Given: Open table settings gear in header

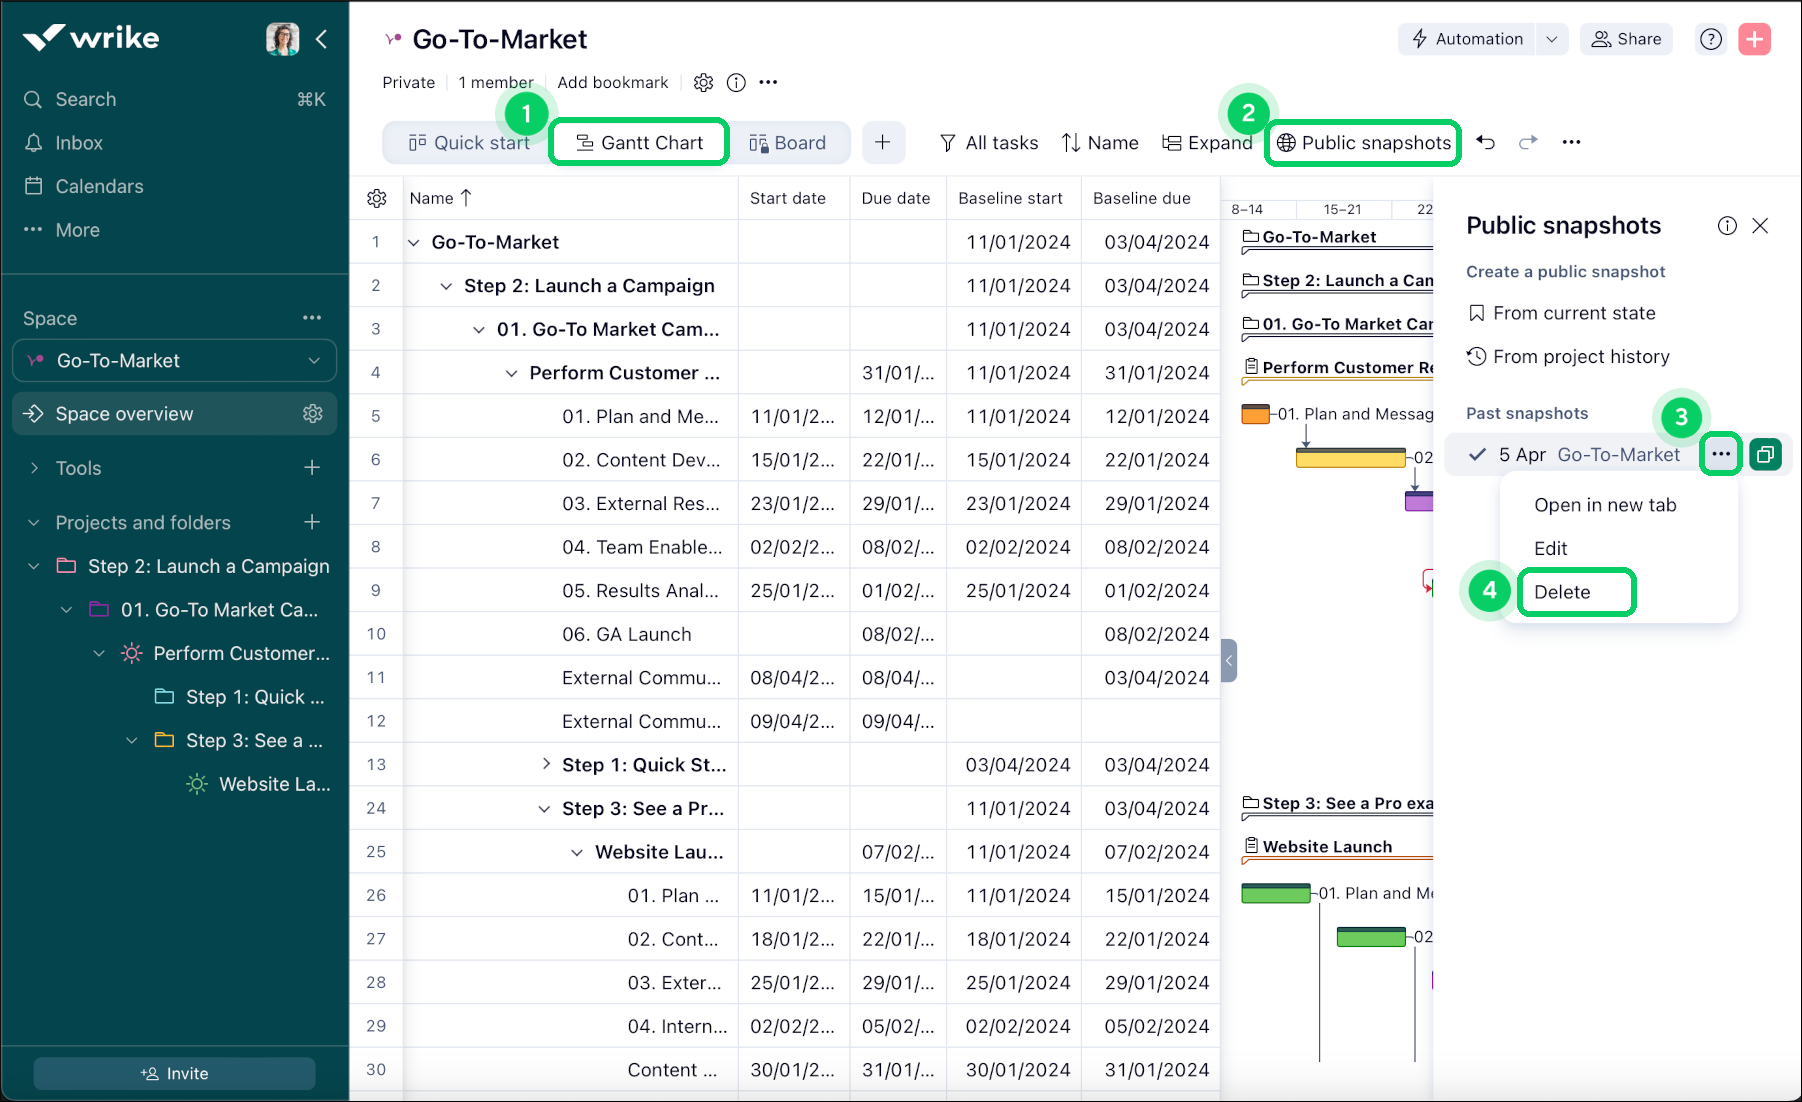Looking at the screenshot, I should tap(377, 198).
